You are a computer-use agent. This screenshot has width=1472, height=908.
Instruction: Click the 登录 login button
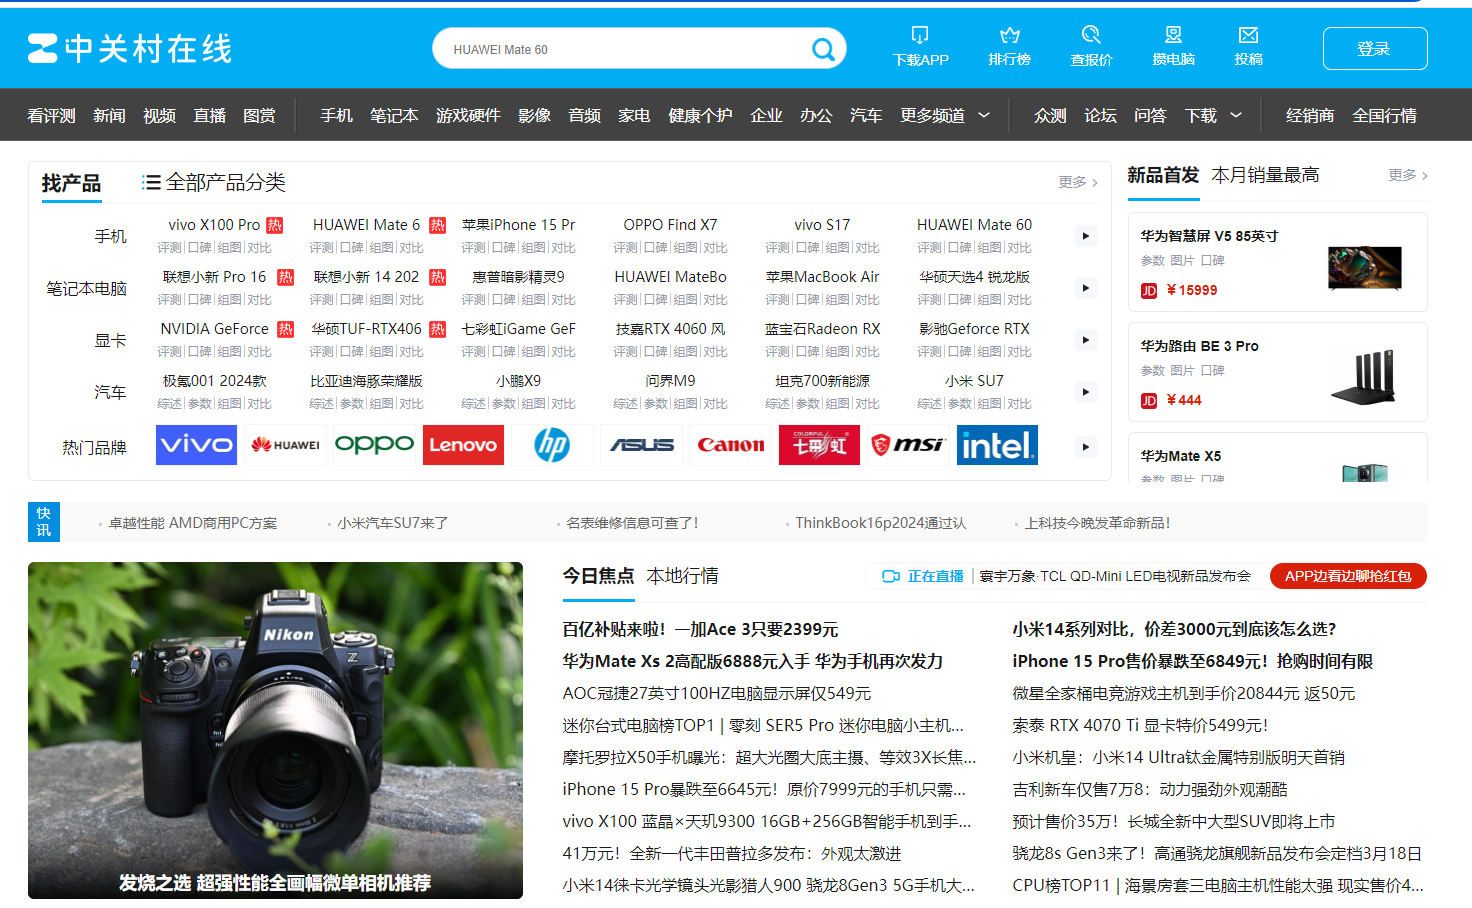[x=1374, y=49]
